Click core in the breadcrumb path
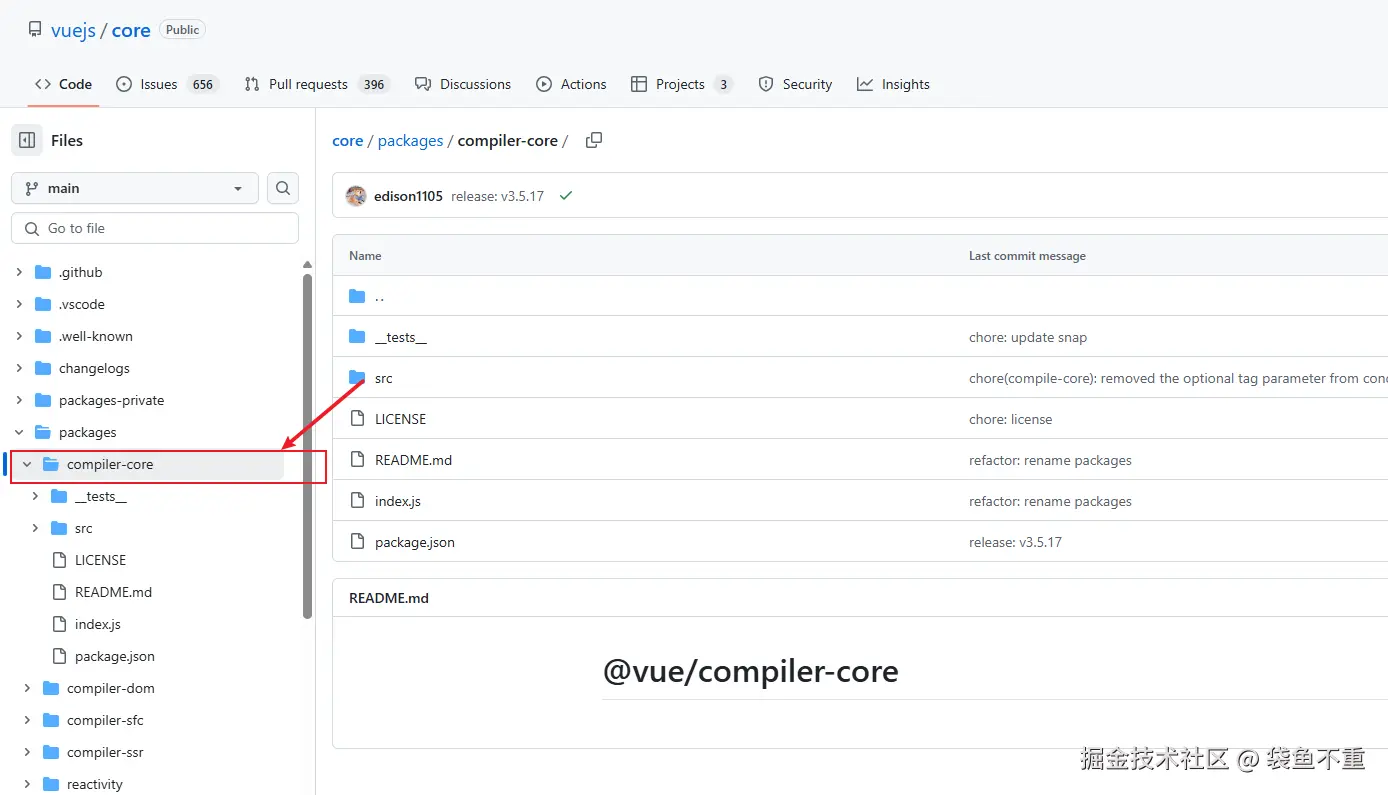The width and height of the screenshot is (1388, 795). [x=347, y=141]
